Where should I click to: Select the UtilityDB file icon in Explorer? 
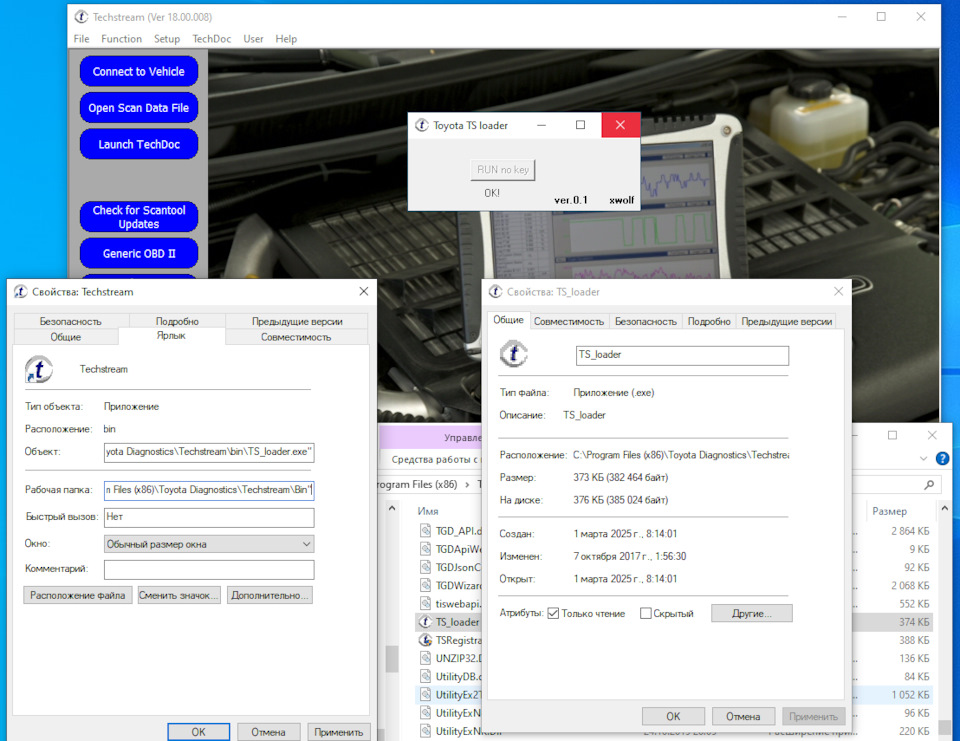pyautogui.click(x=426, y=676)
